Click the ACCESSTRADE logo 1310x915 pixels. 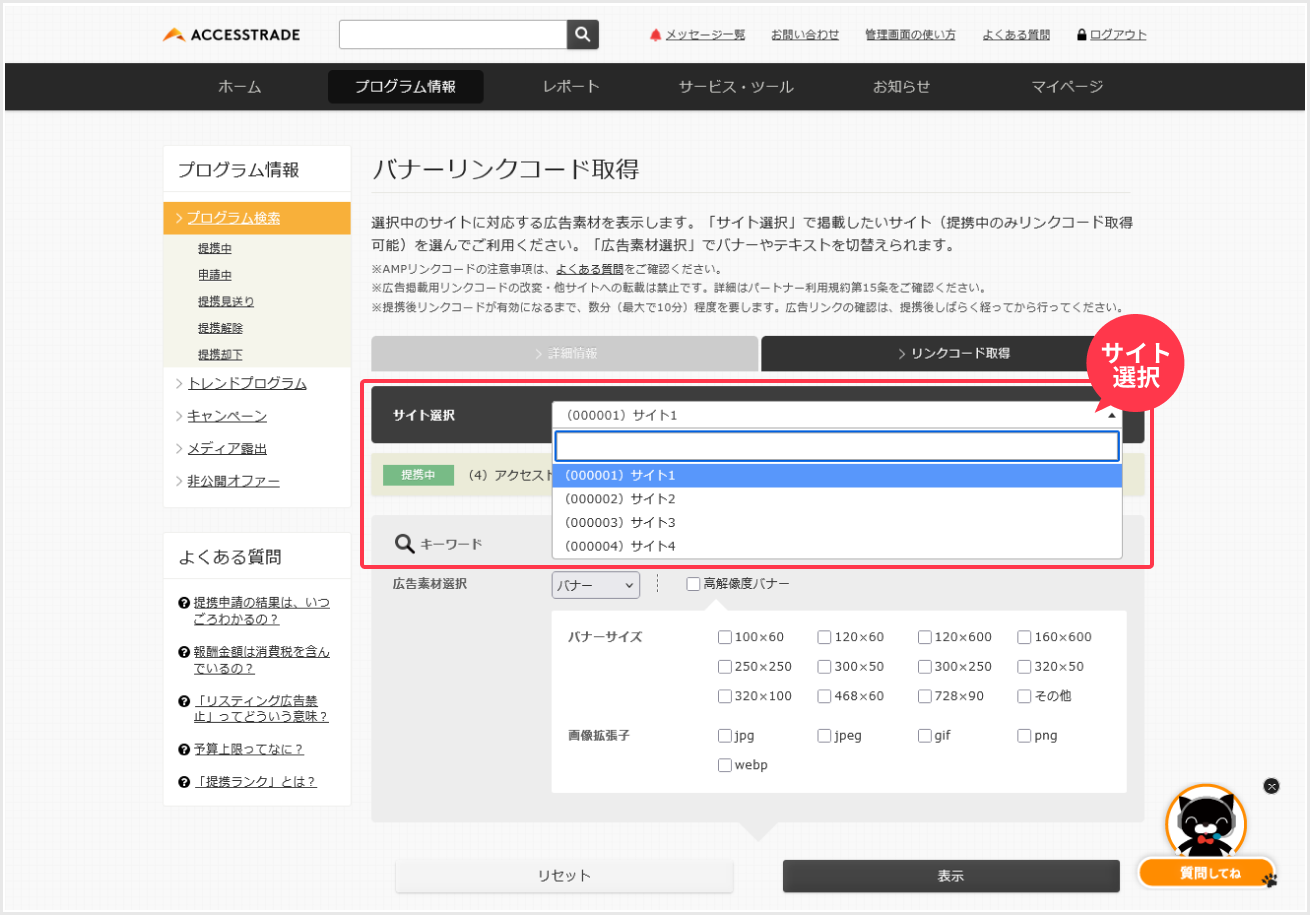click(x=231, y=35)
